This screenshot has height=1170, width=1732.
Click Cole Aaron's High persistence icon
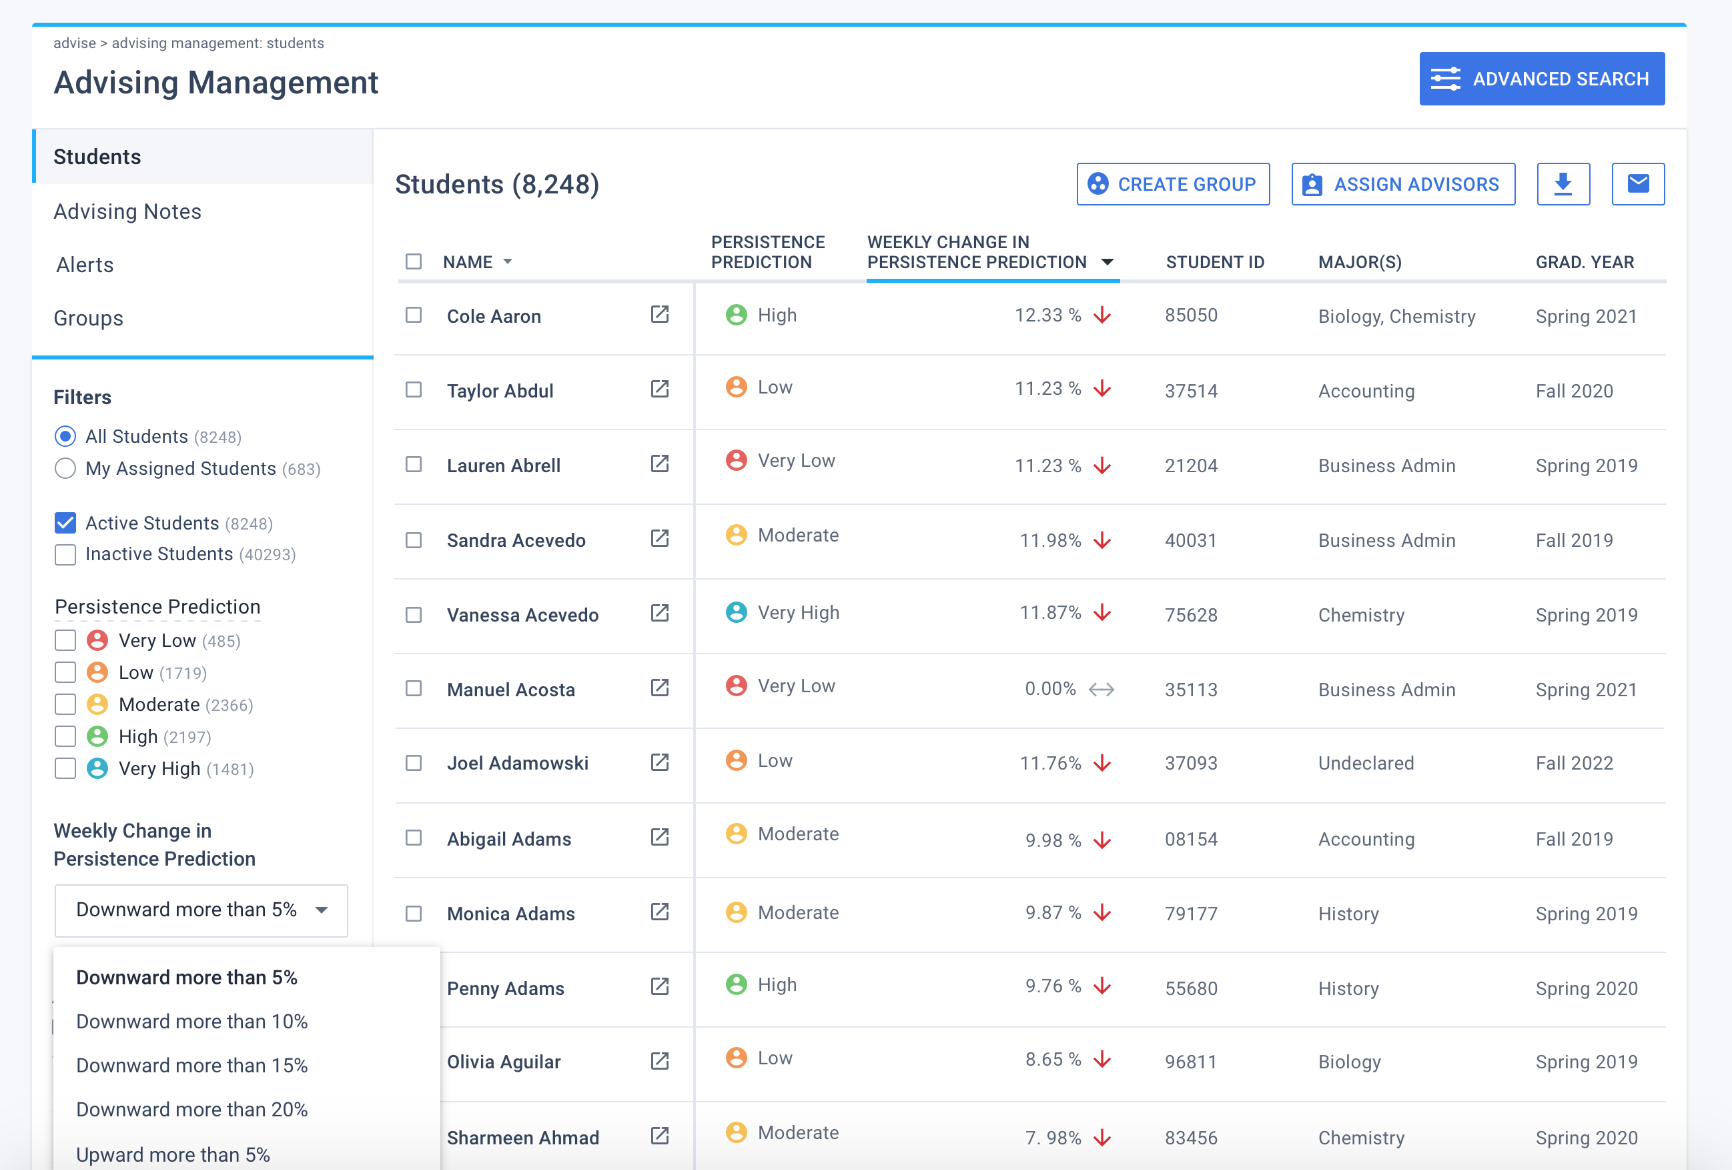coord(737,315)
